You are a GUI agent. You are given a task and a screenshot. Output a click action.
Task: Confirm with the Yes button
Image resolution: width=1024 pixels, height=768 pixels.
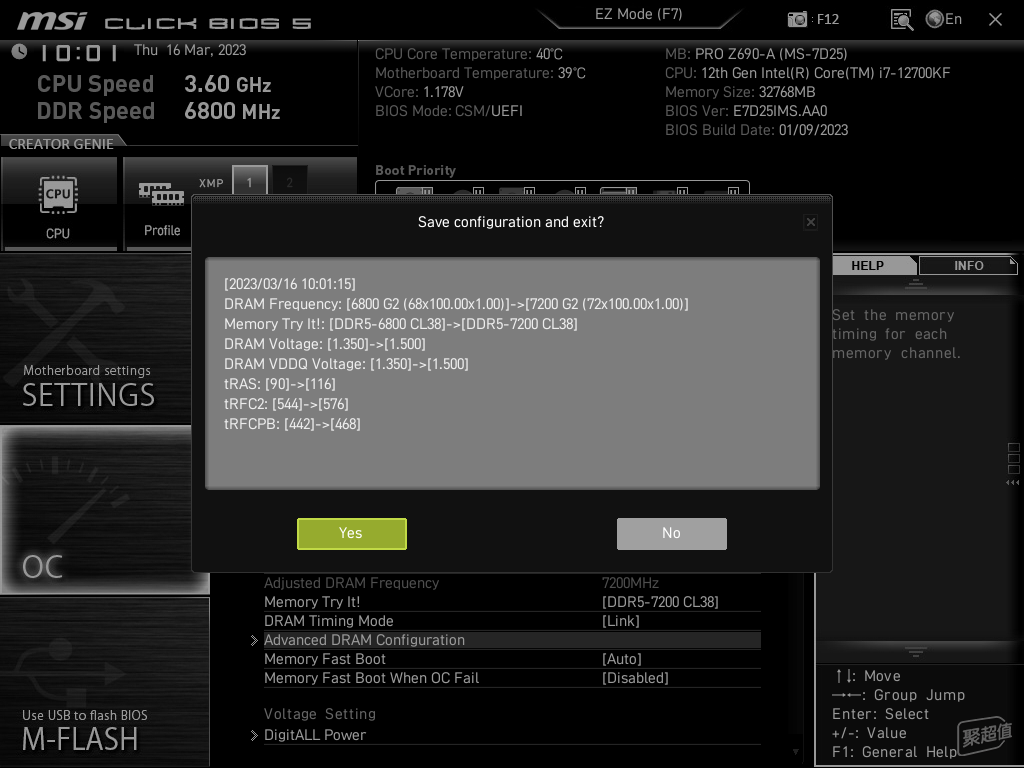(x=352, y=534)
